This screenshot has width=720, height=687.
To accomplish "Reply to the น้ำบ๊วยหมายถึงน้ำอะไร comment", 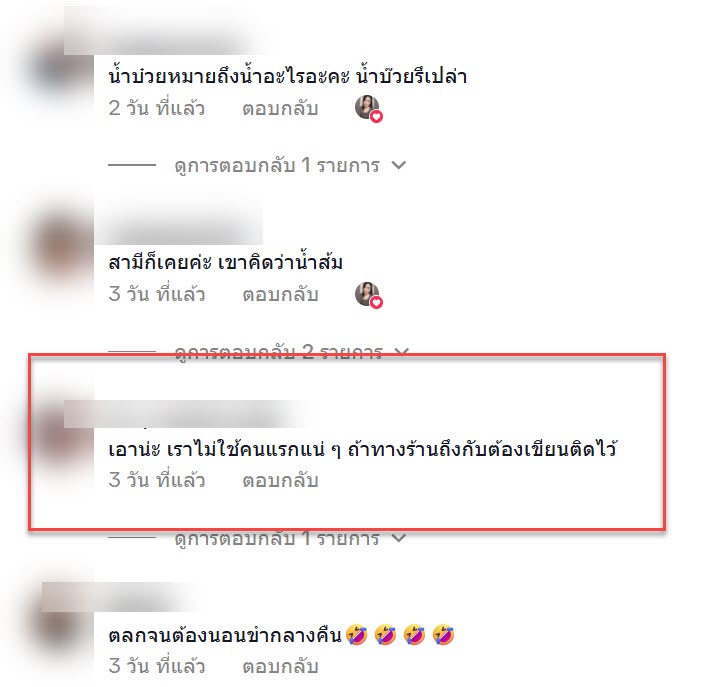I will point(280,109).
